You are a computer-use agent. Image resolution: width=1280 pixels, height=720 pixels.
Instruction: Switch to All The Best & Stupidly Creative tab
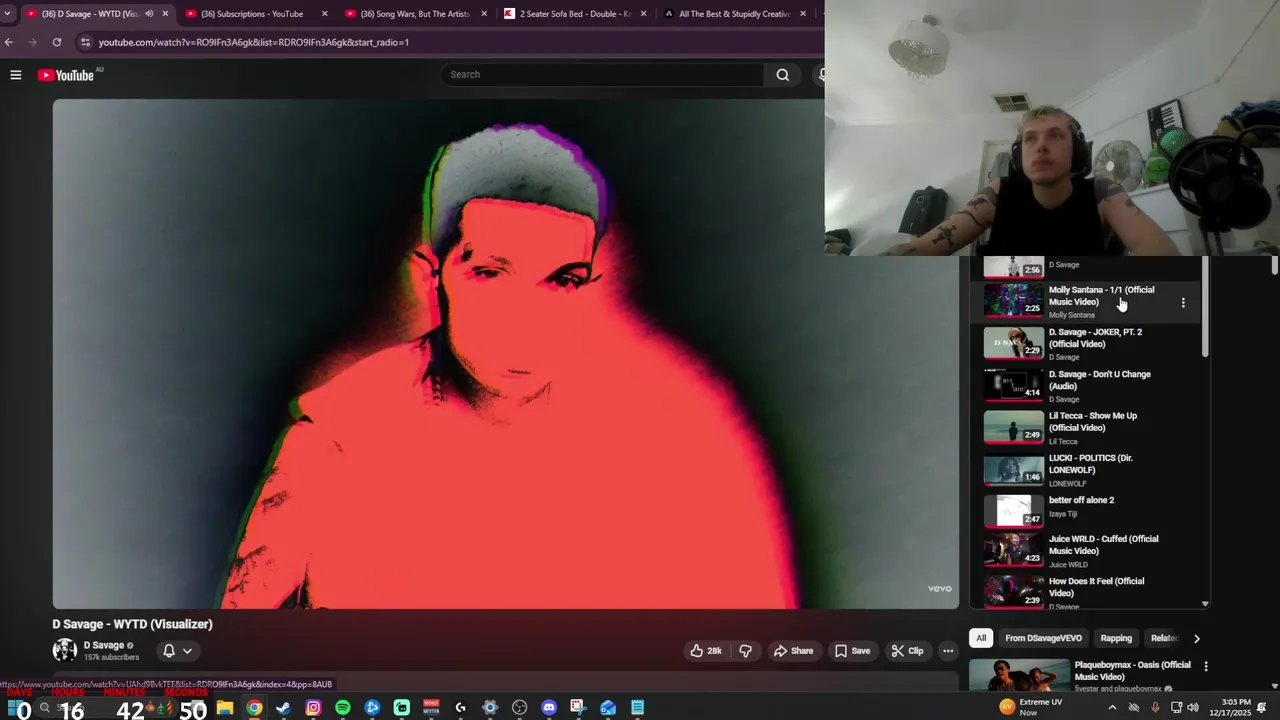(x=734, y=14)
